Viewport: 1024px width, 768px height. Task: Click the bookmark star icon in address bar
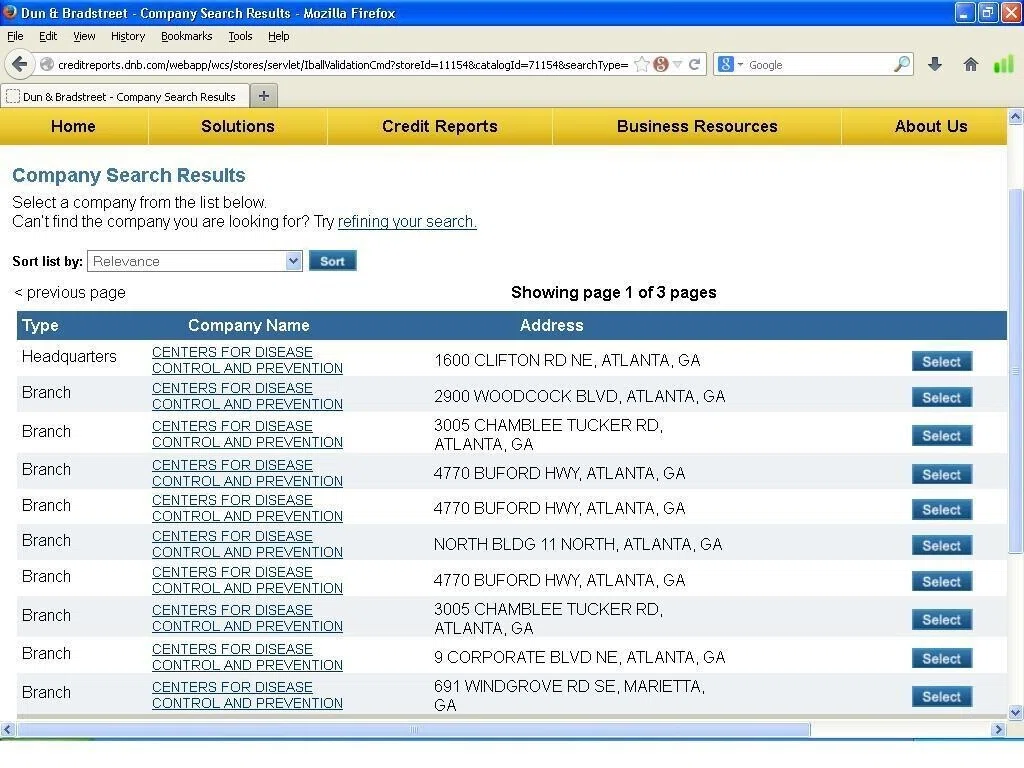(x=642, y=64)
